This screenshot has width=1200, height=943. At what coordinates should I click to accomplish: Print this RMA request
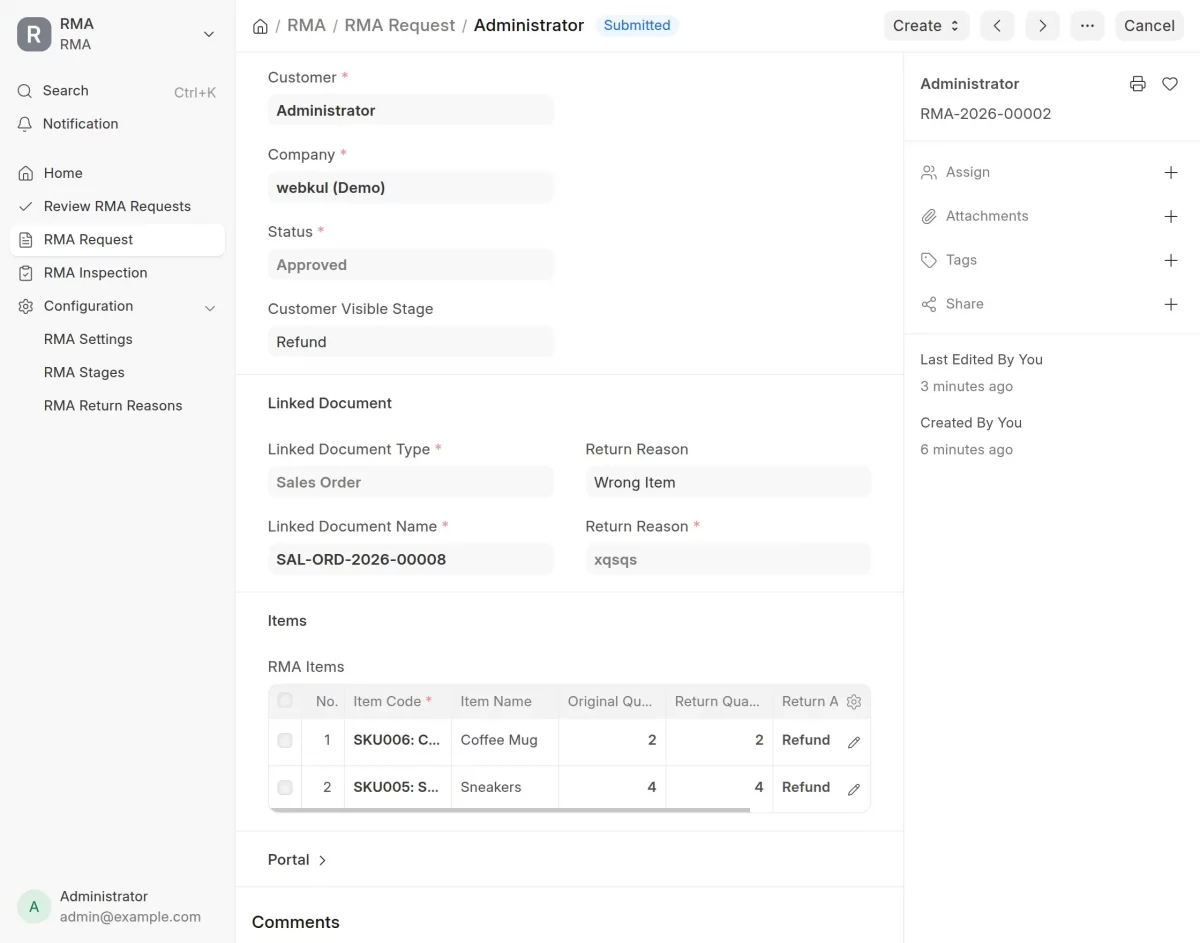1137,84
